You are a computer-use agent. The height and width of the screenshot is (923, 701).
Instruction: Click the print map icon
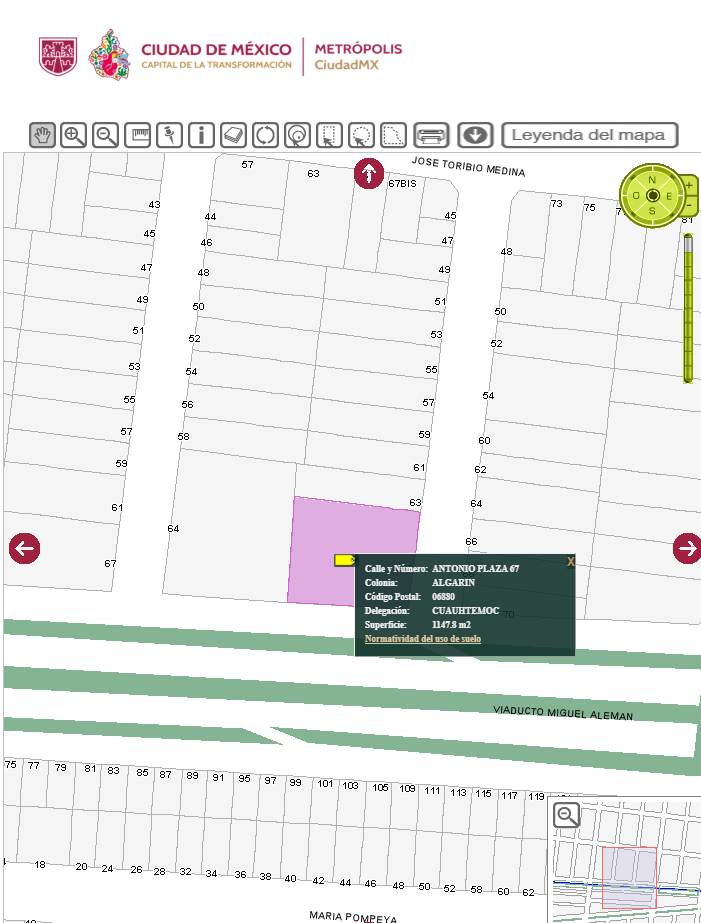[431, 135]
